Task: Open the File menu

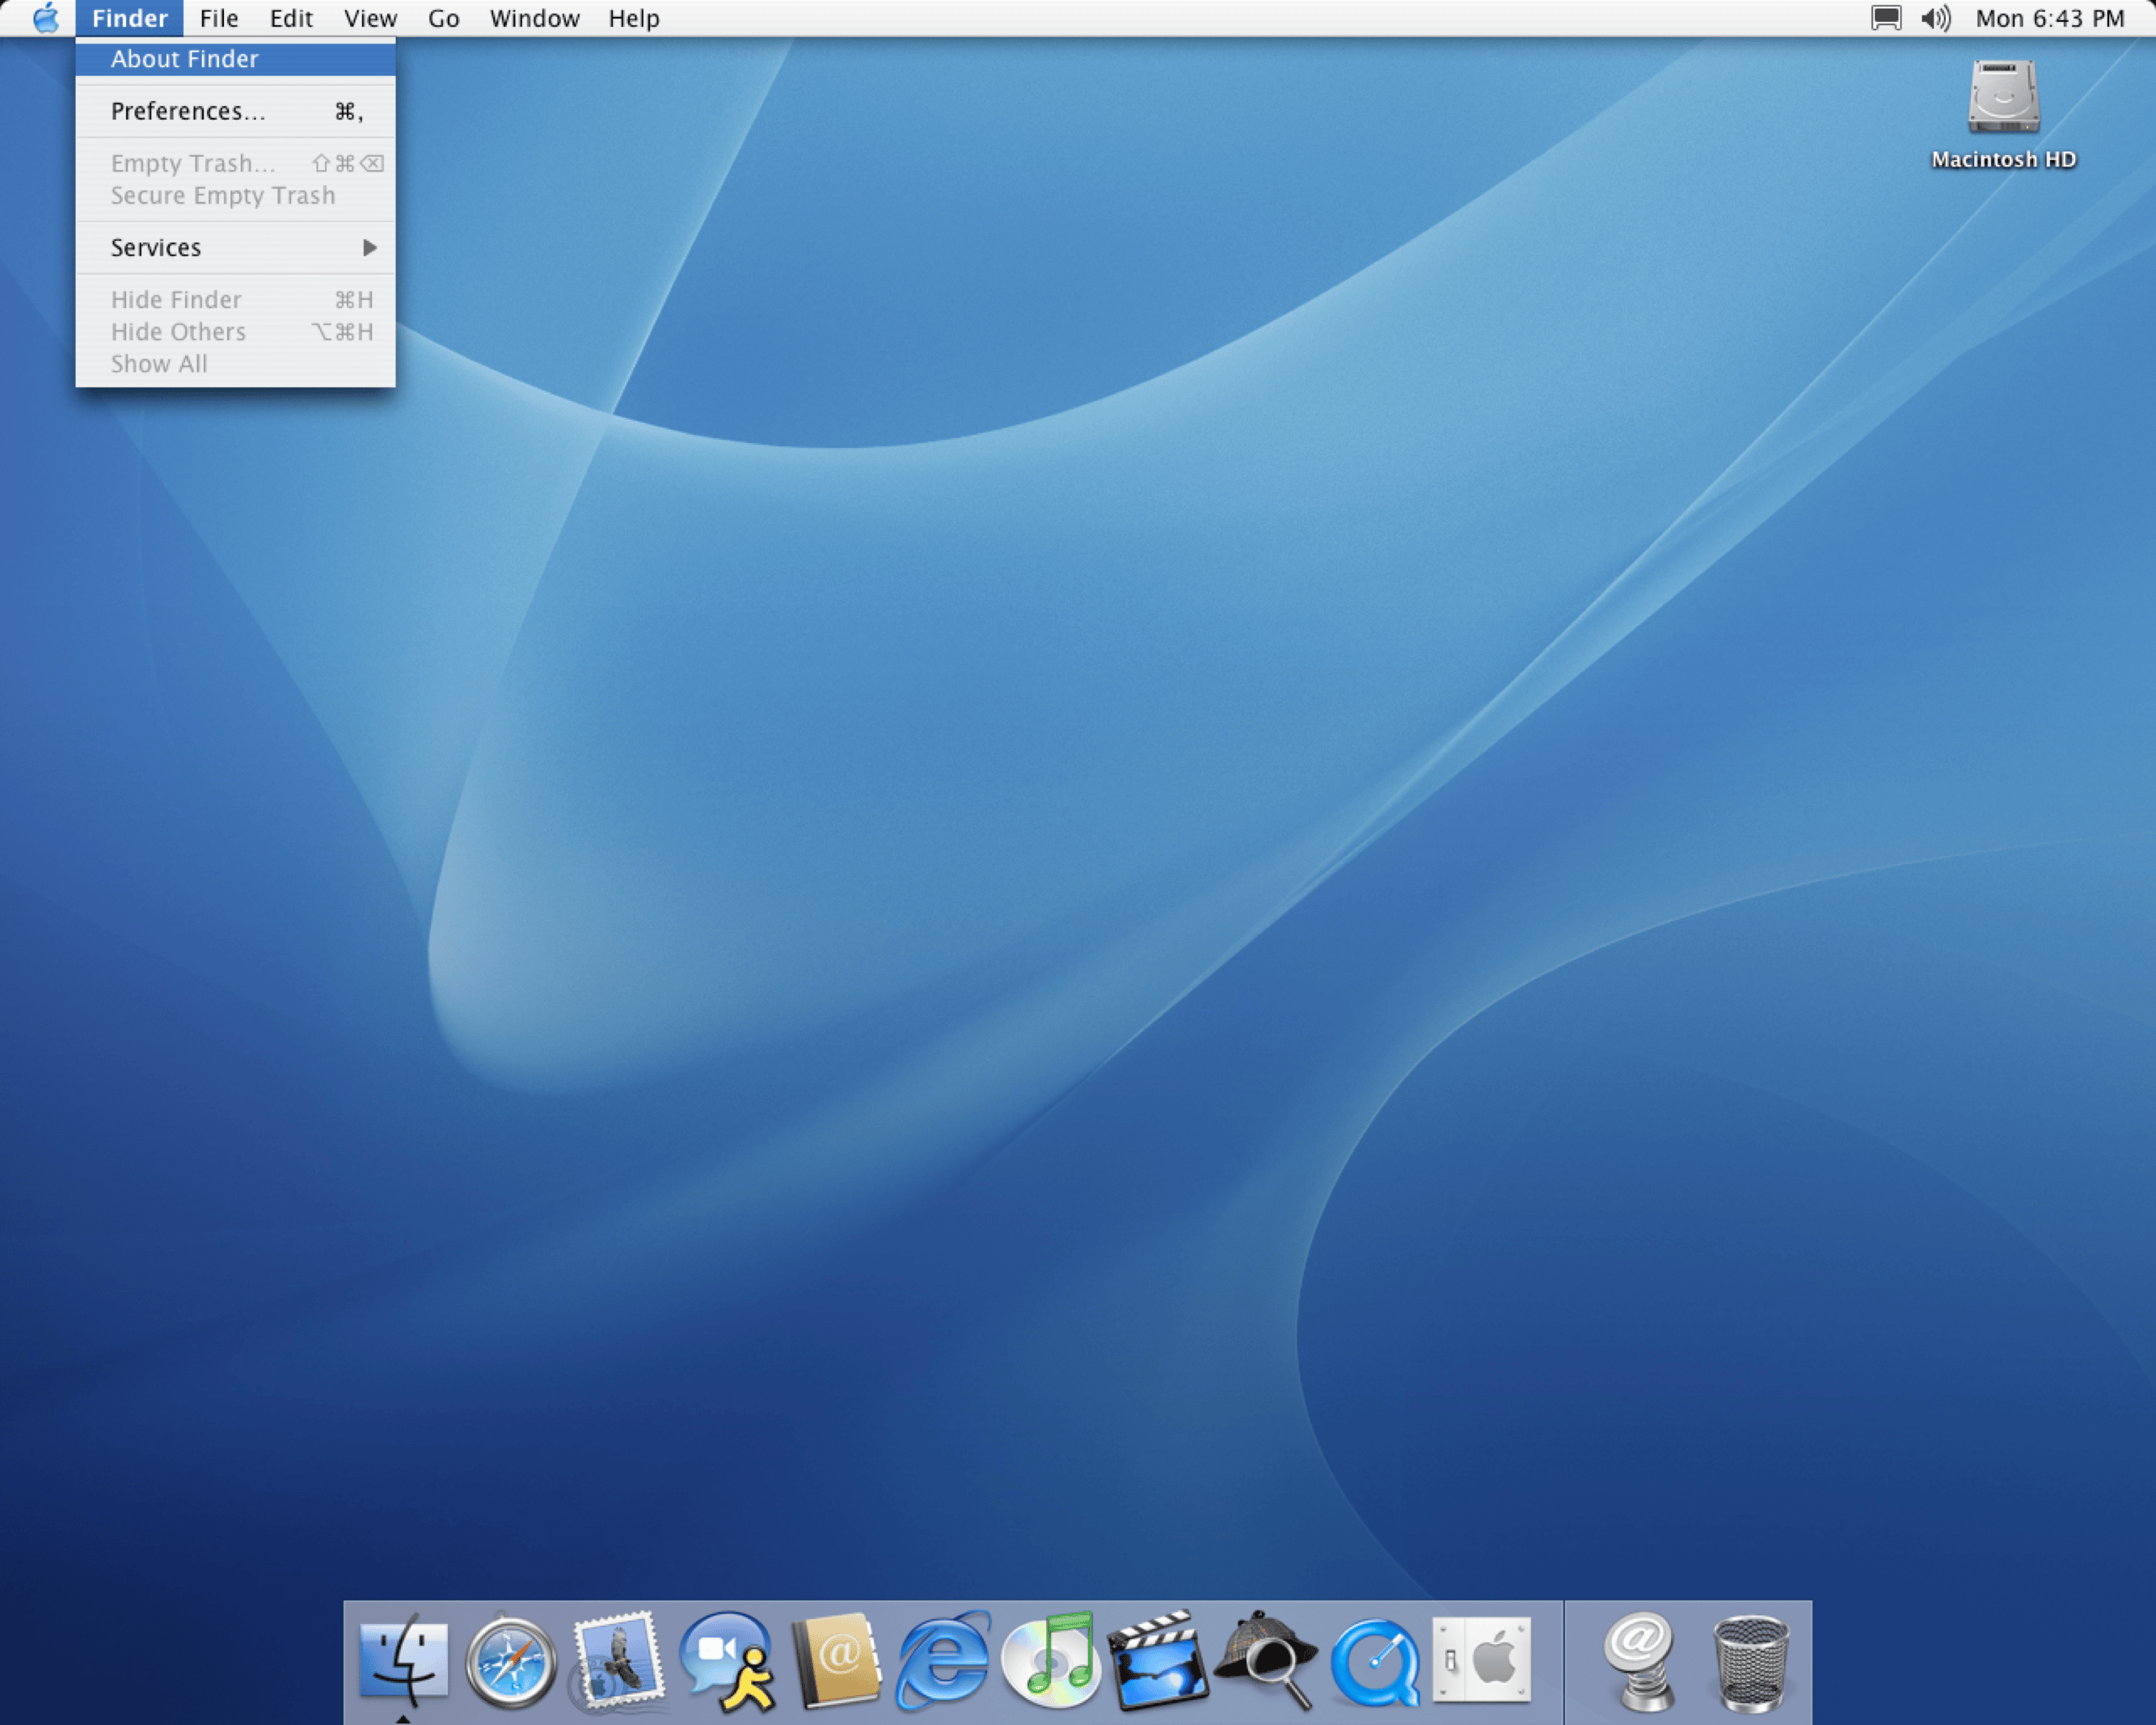Action: coord(219,18)
